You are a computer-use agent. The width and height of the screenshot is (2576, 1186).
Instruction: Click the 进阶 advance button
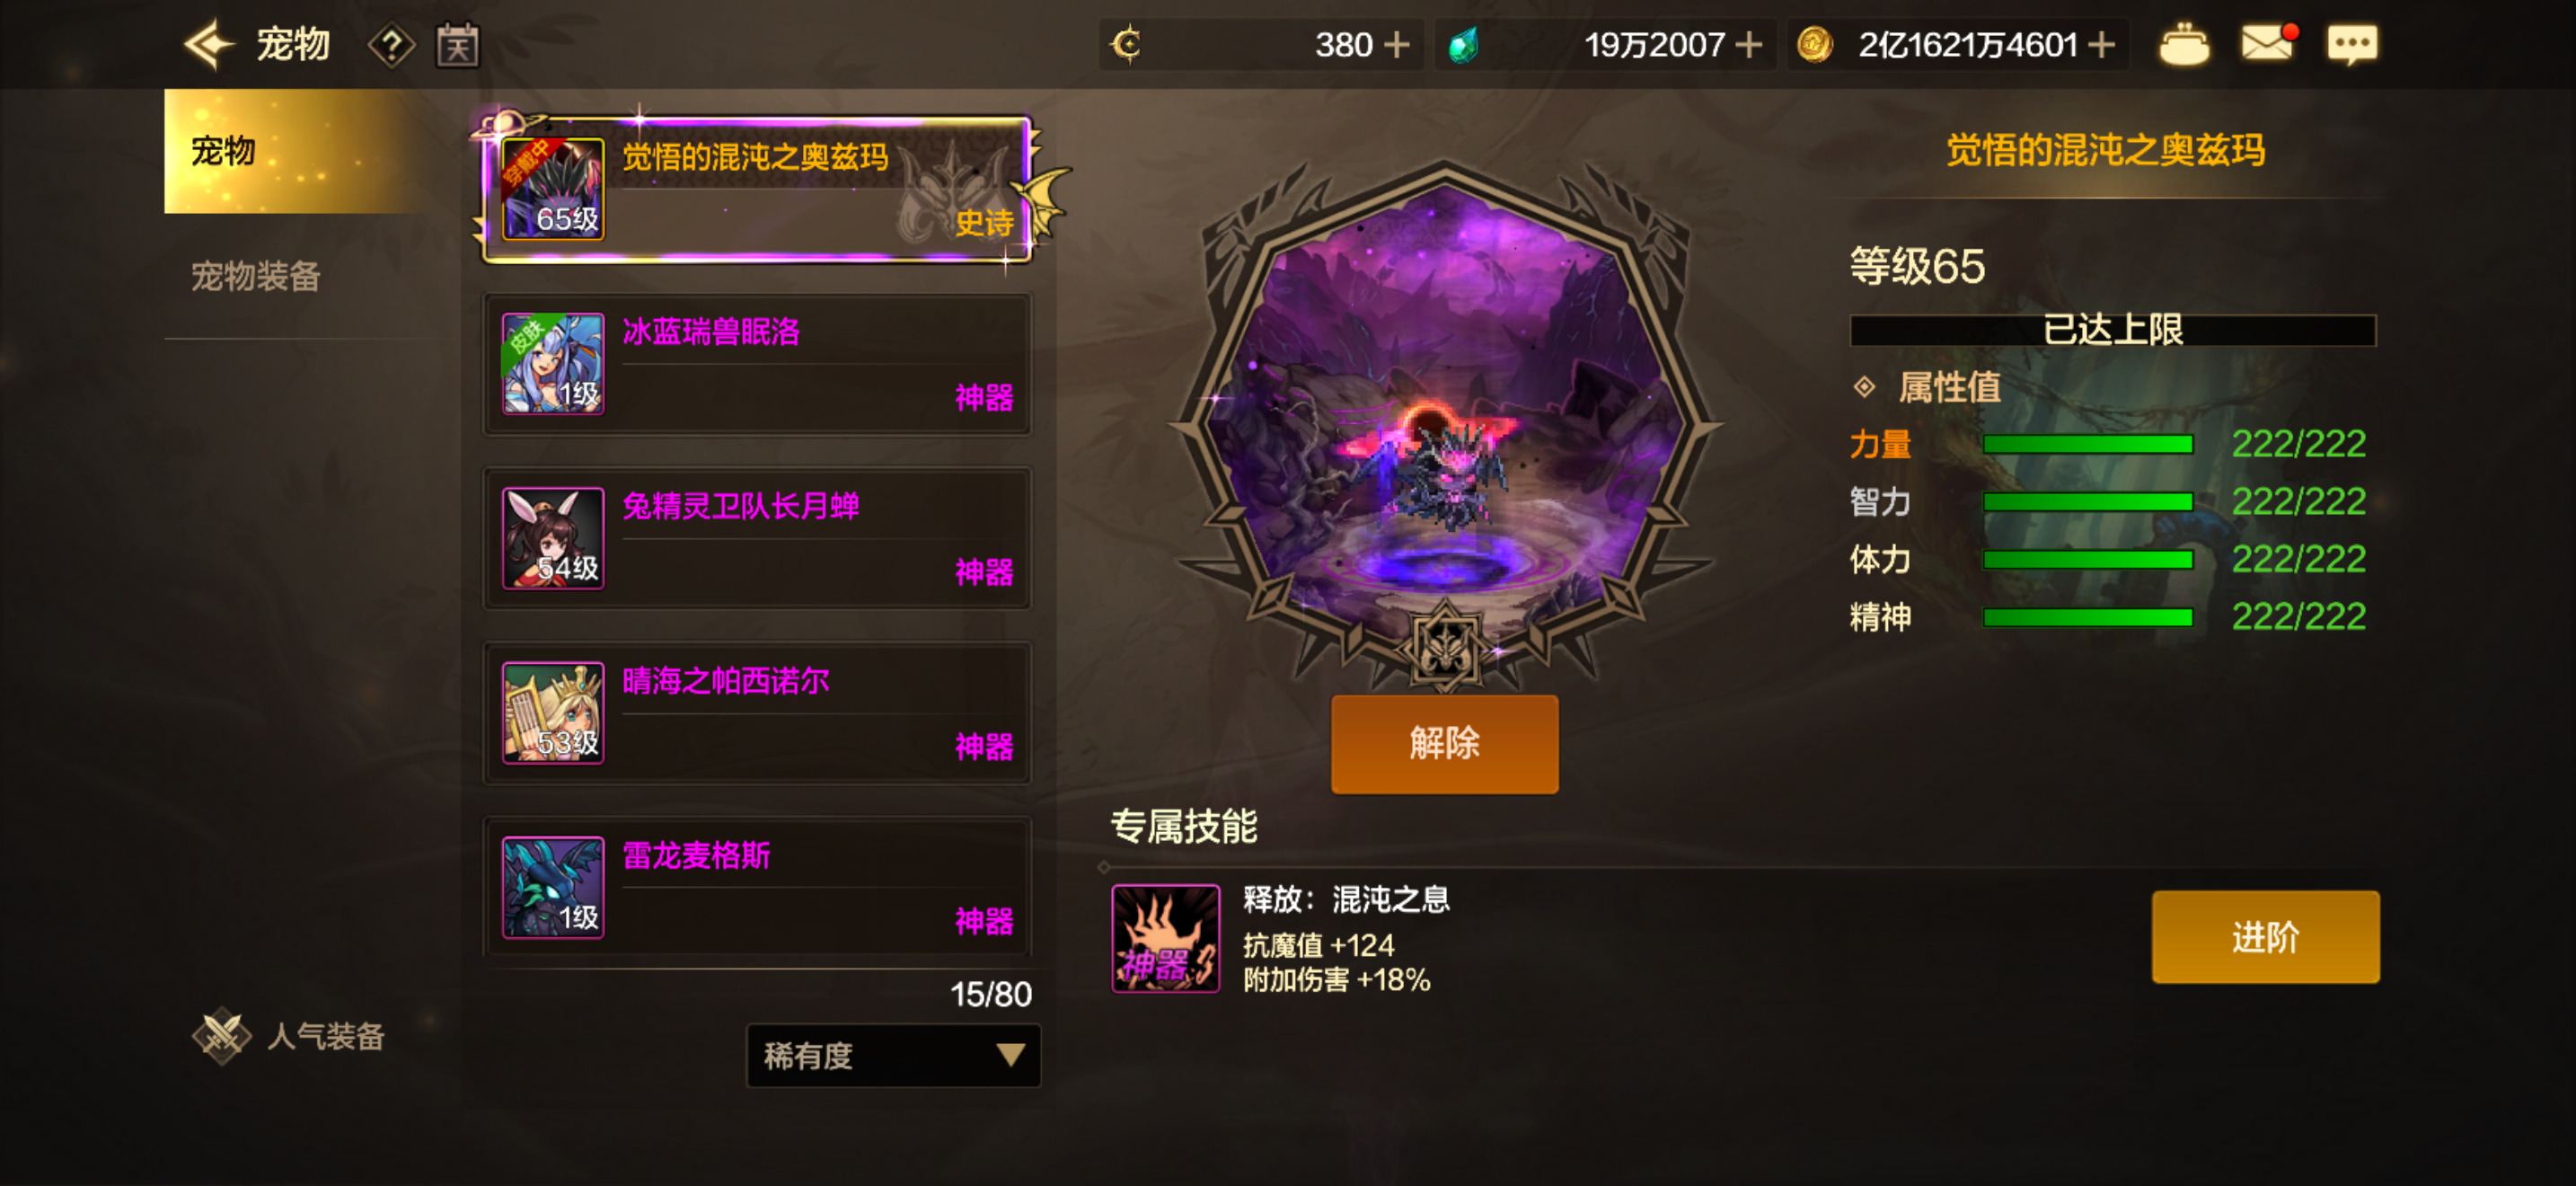(x=2265, y=937)
